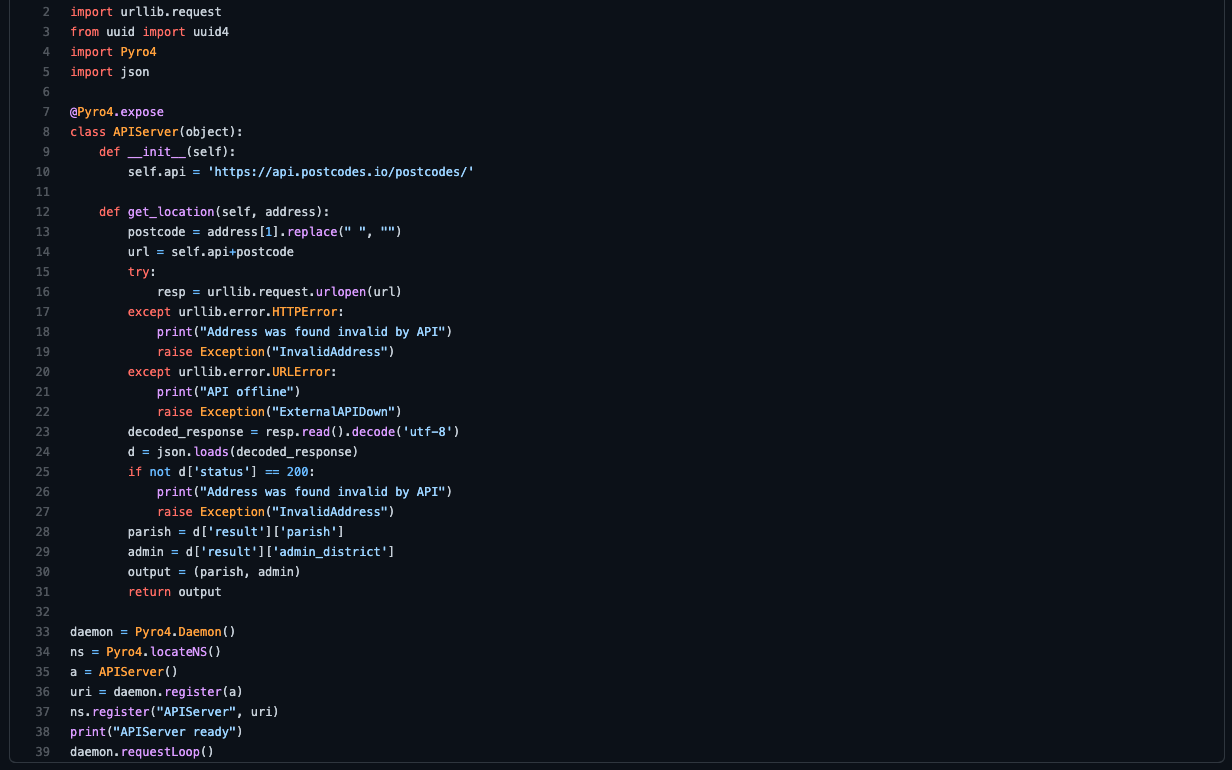Click 'output = (parish, admin)' line
Image resolution: width=1232 pixels, height=770 pixels.
(215, 572)
